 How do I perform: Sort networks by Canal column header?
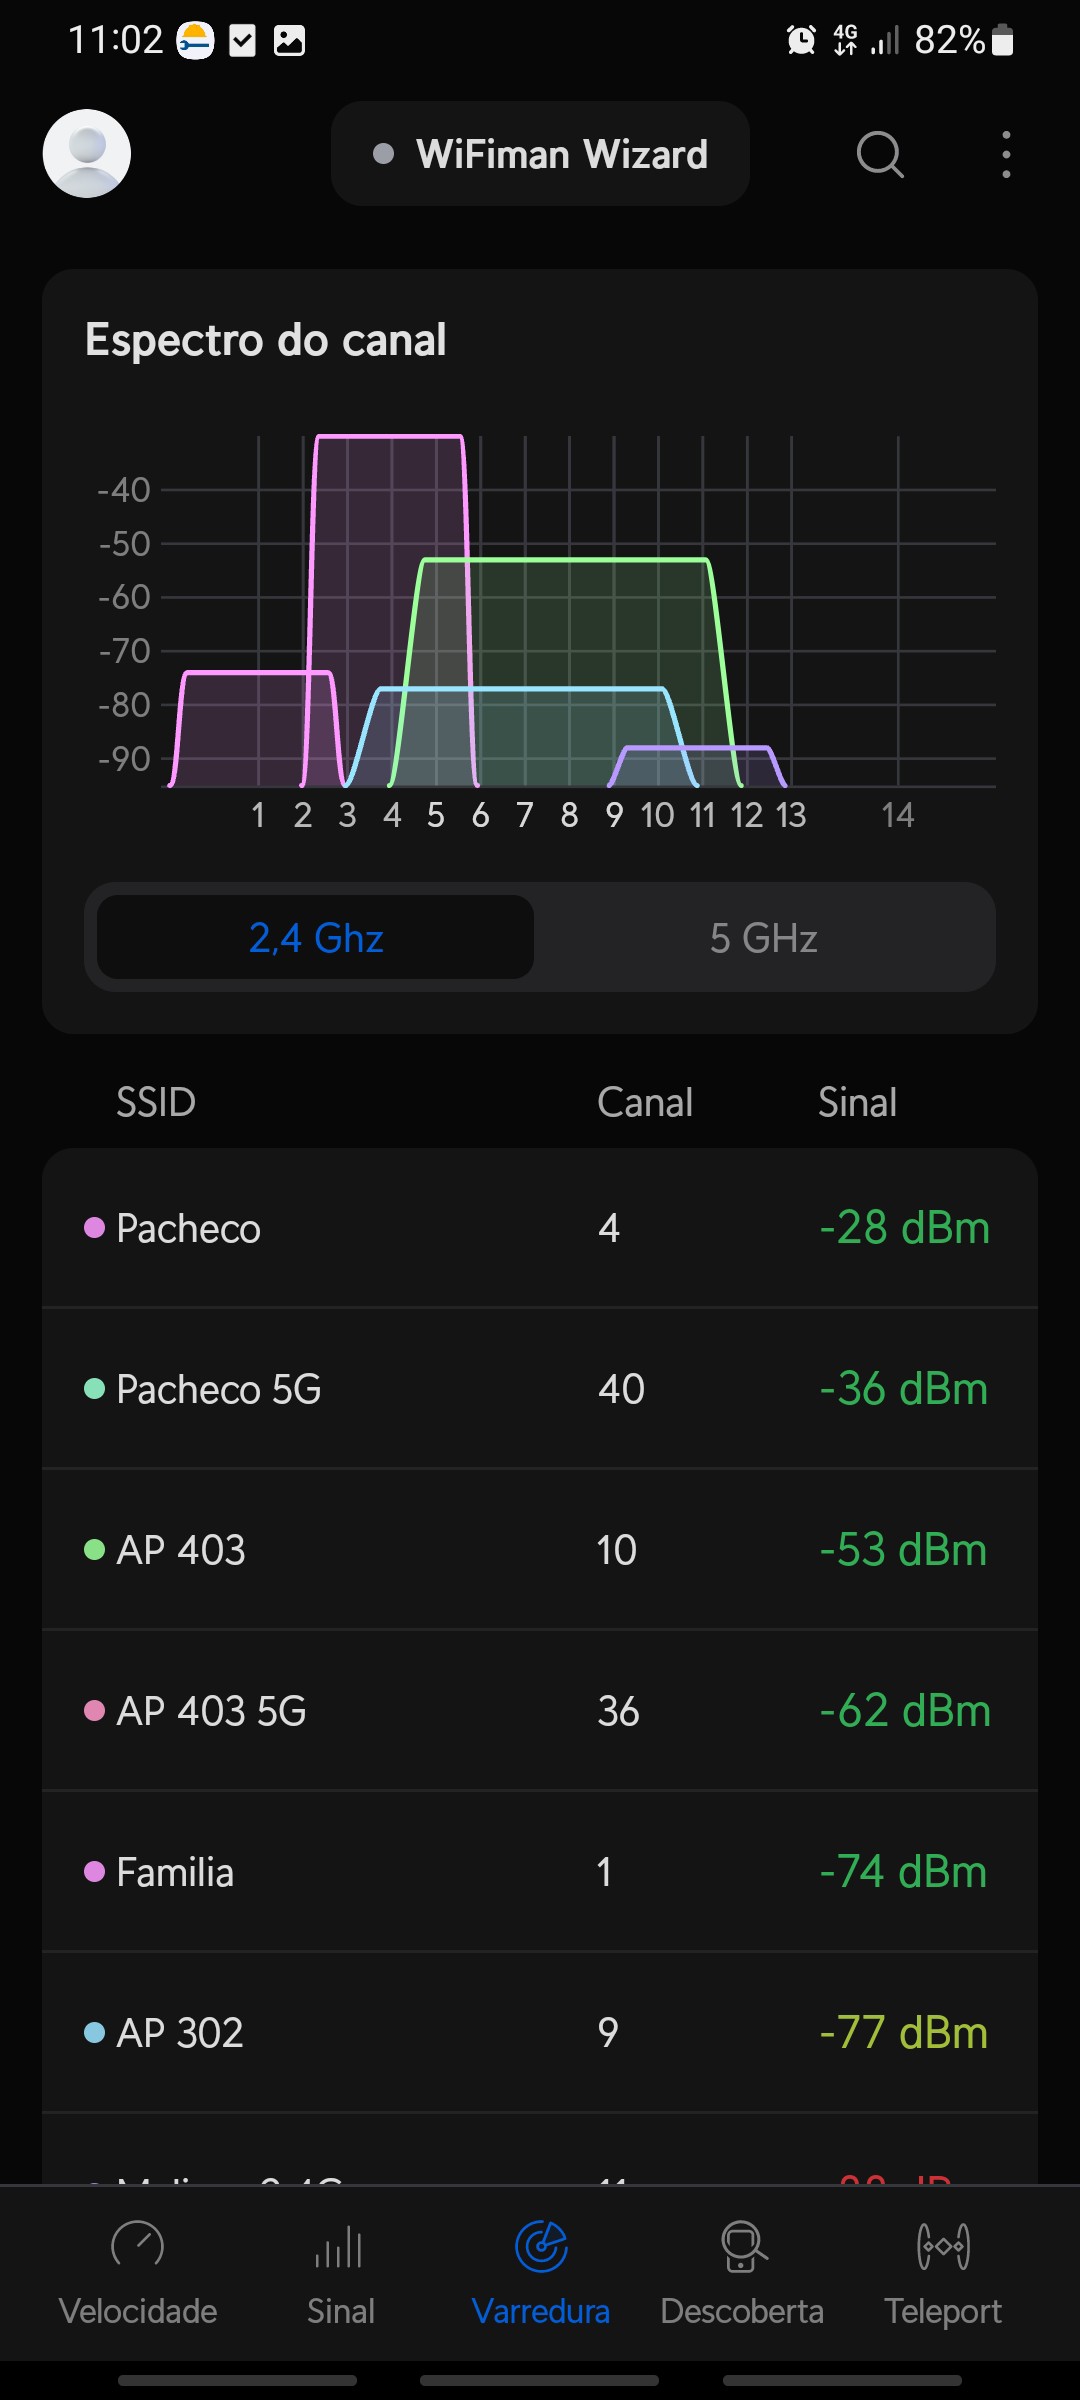pyautogui.click(x=645, y=1102)
